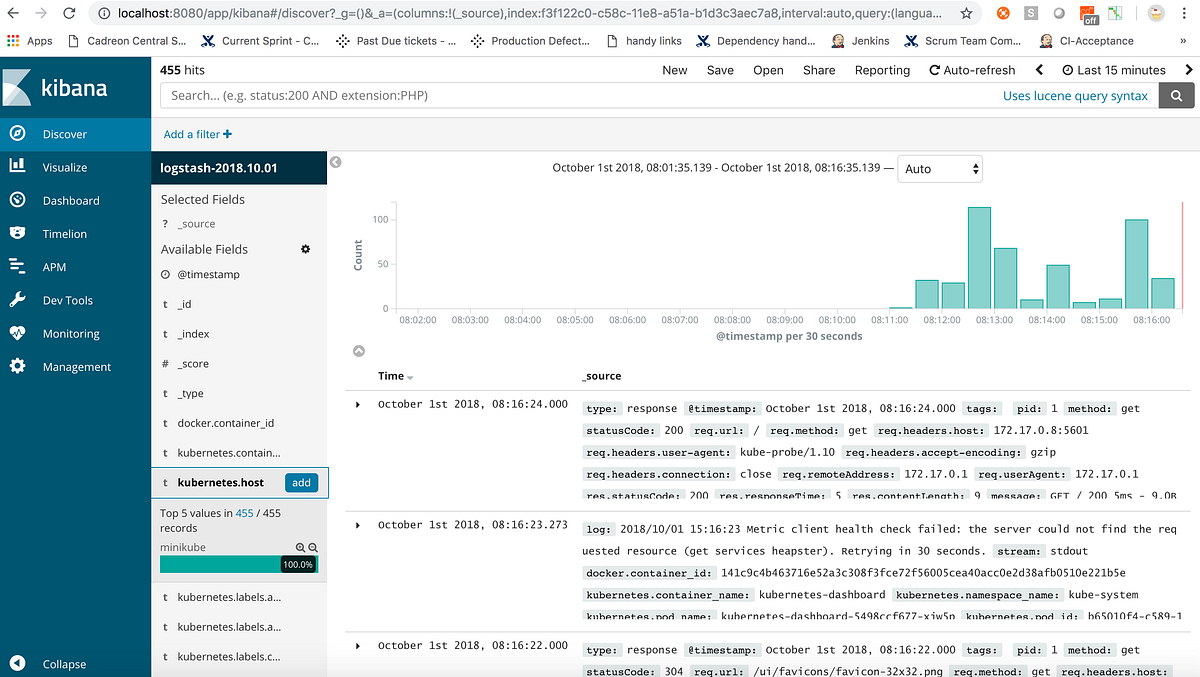Expand the first document row
Viewport: 1200px width, 677px height.
click(357, 404)
